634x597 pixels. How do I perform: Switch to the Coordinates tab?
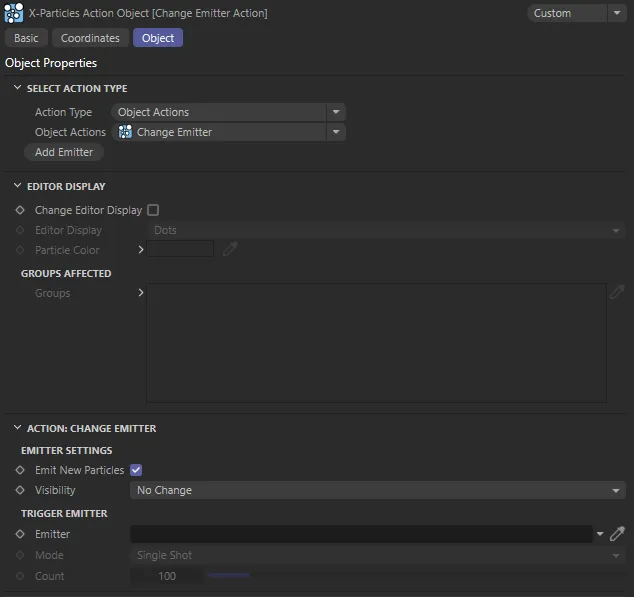pyautogui.click(x=90, y=38)
